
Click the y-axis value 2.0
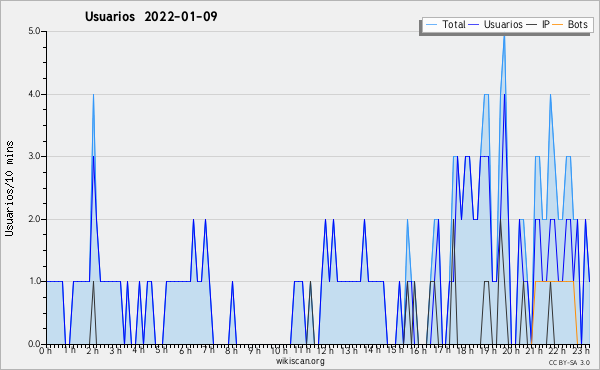[34, 219]
